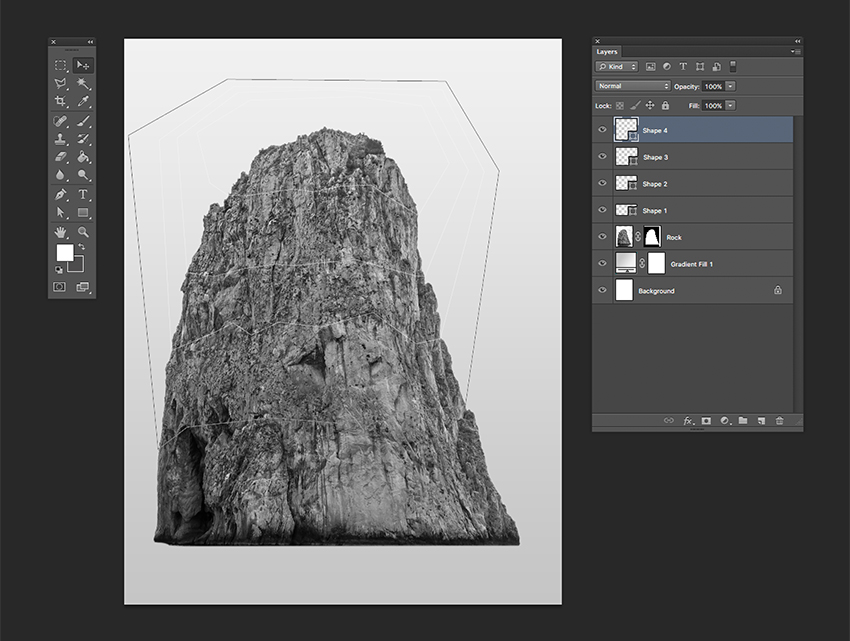The width and height of the screenshot is (850, 641).
Task: Toggle Quick Mask mode
Action: point(60,287)
